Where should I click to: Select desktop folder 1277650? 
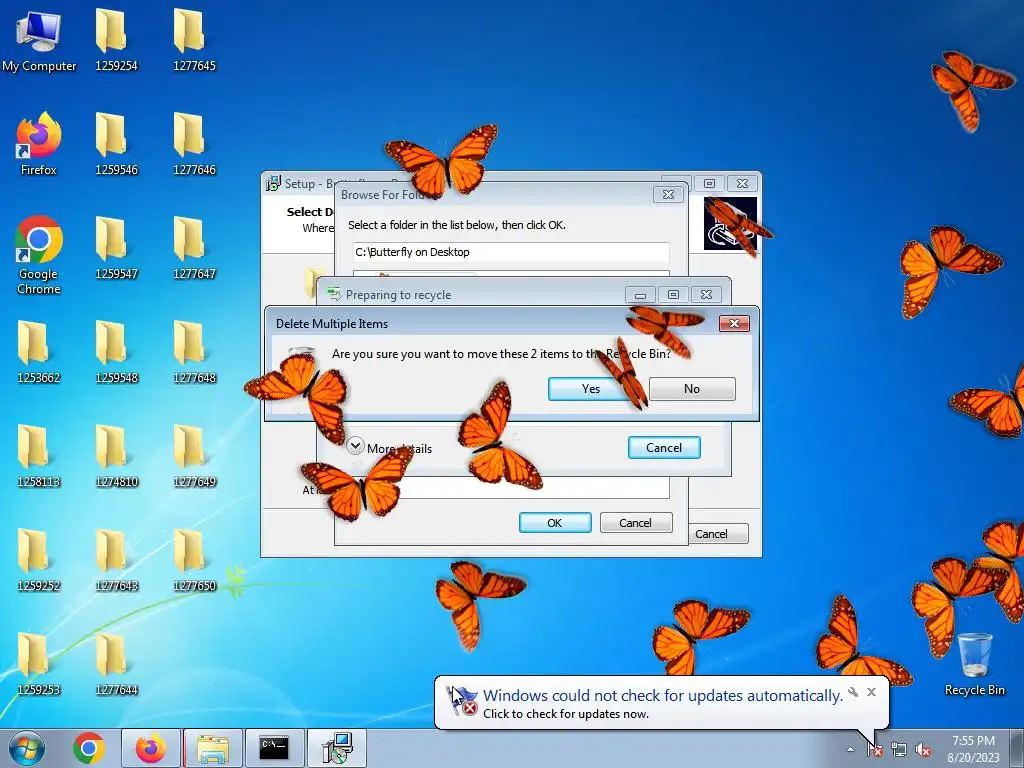click(194, 561)
